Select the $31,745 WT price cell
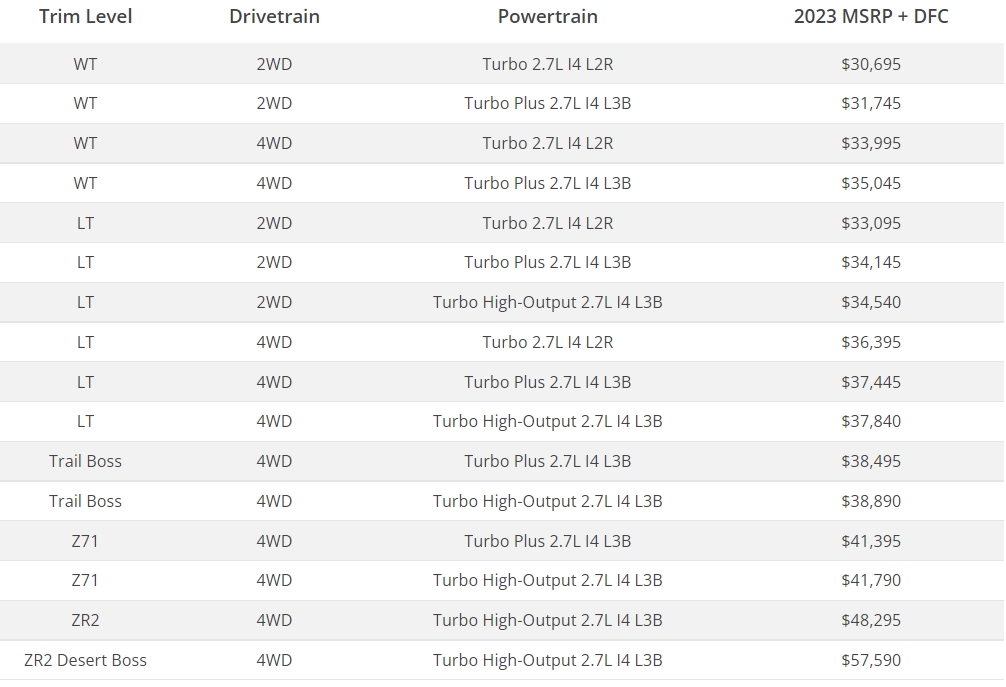 tap(871, 103)
